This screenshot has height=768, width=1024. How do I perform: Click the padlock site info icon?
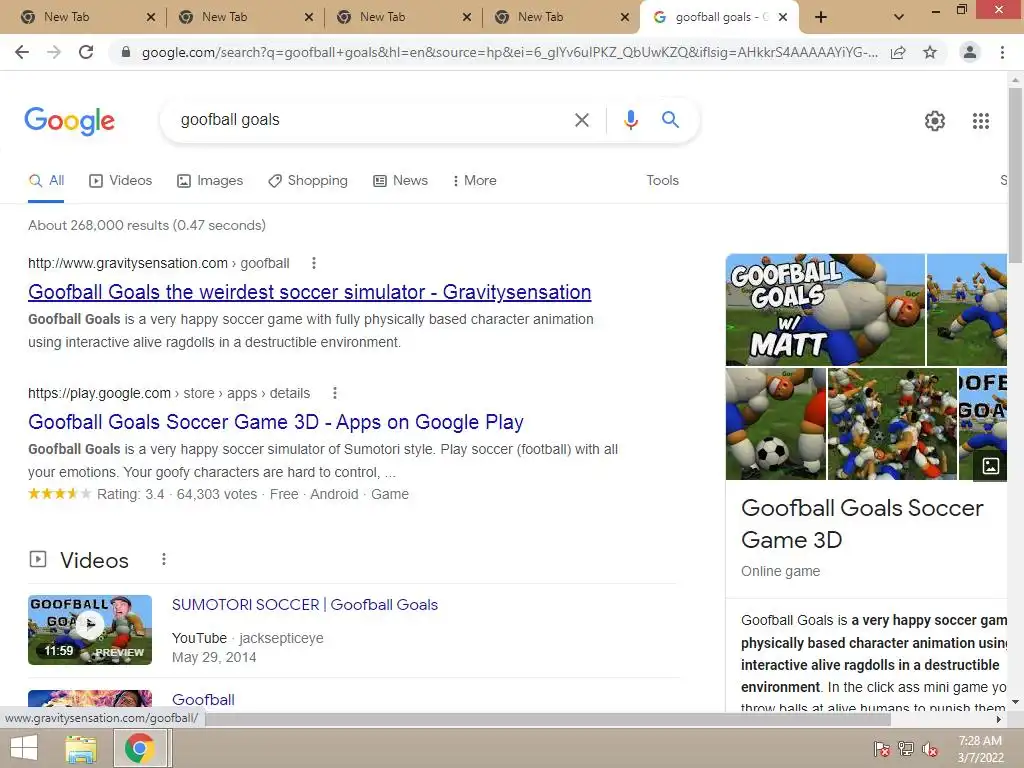(126, 52)
